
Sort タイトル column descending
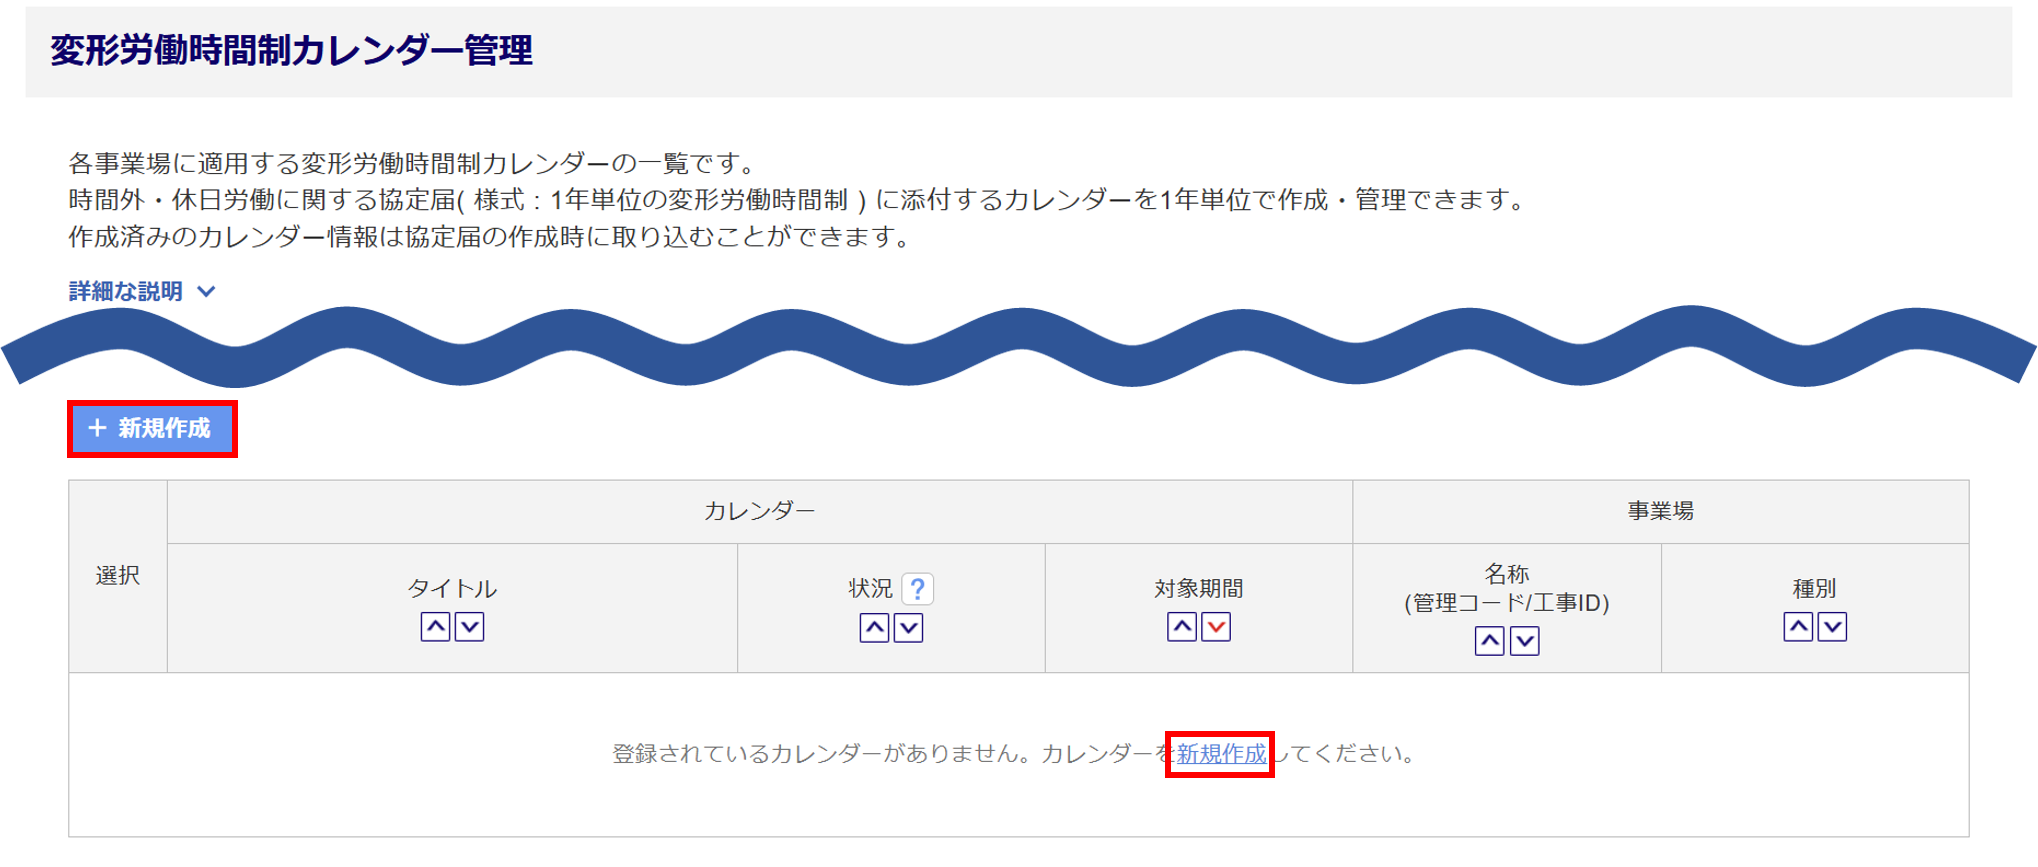[x=469, y=627]
